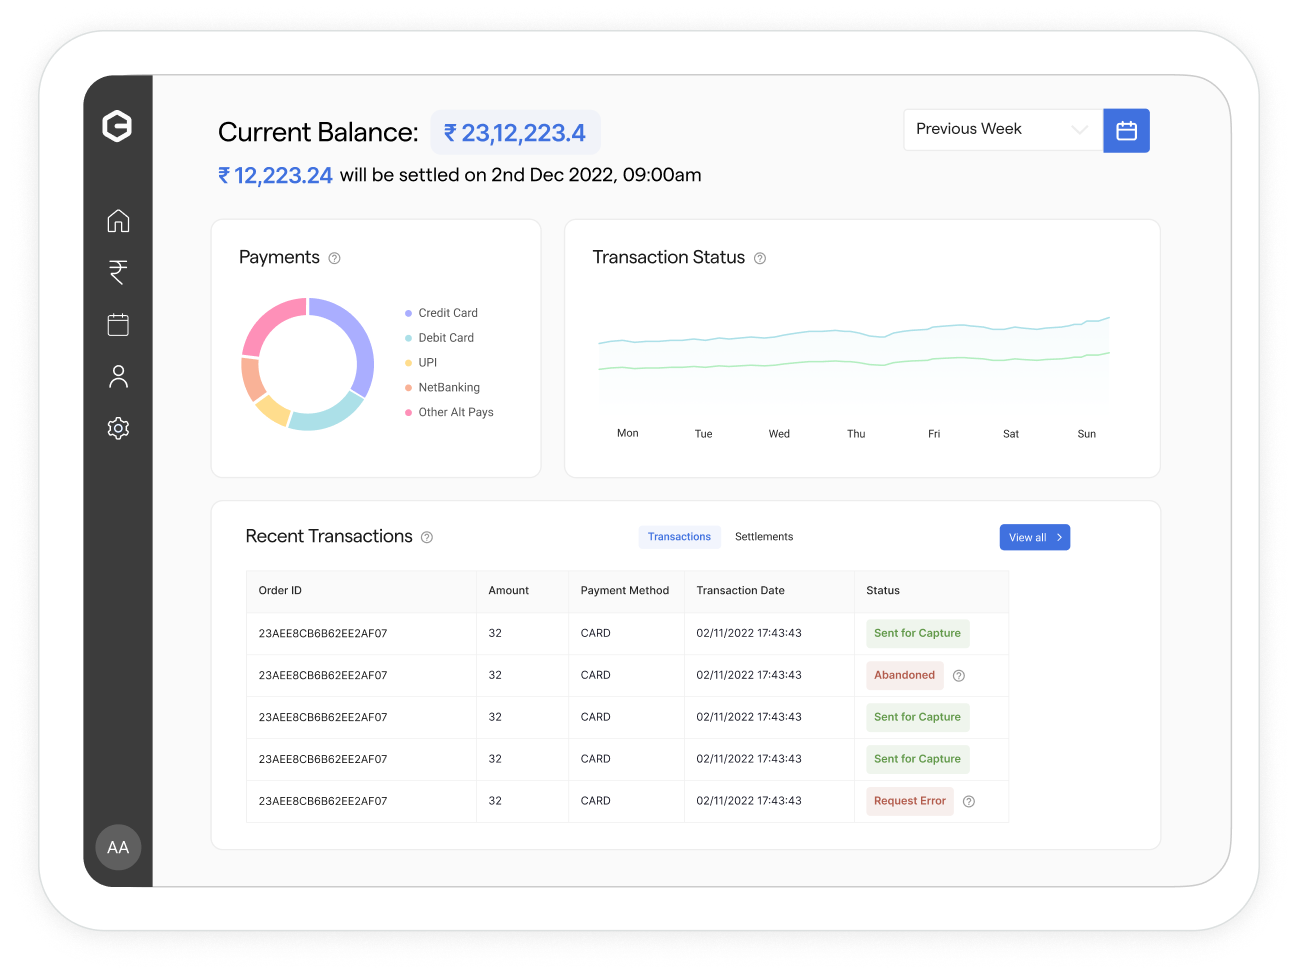Click info icon next to Request Error

(969, 802)
